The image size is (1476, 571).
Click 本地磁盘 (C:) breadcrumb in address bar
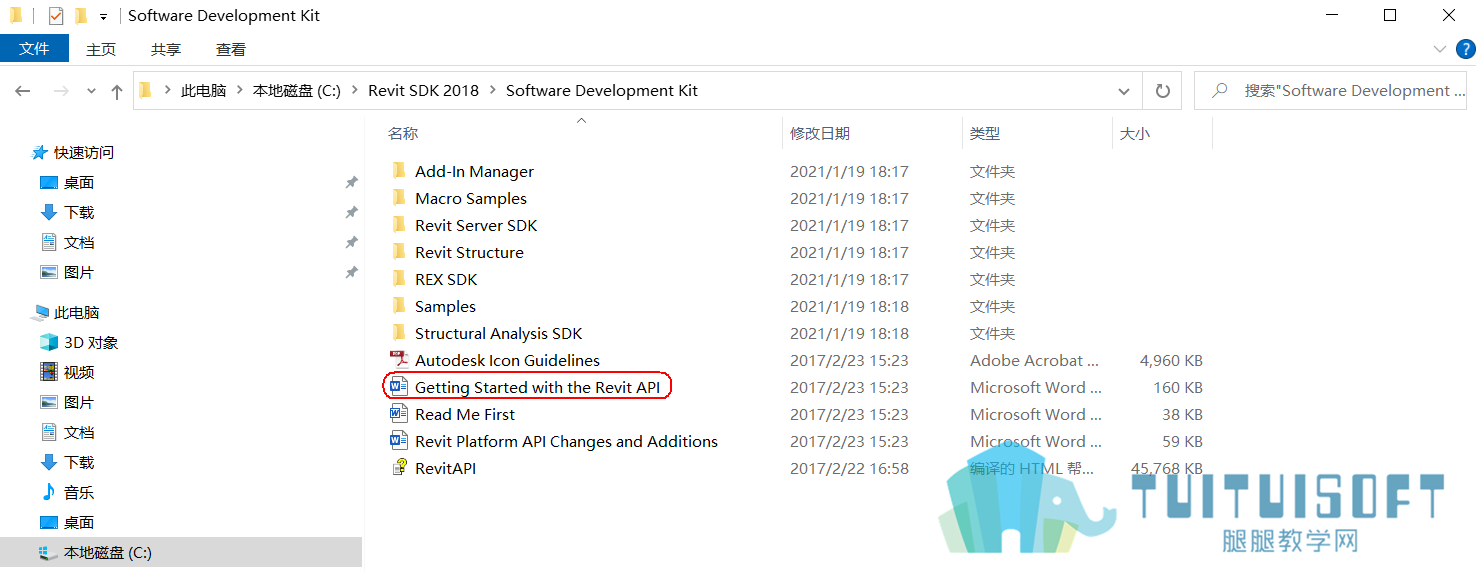297,91
